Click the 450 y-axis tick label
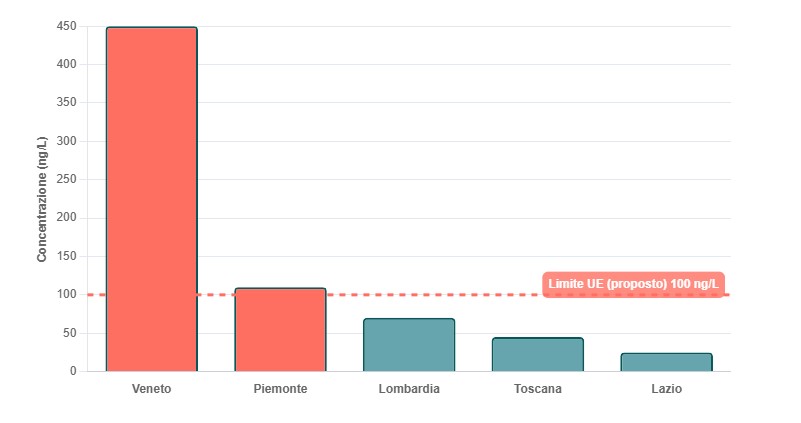 67,26
